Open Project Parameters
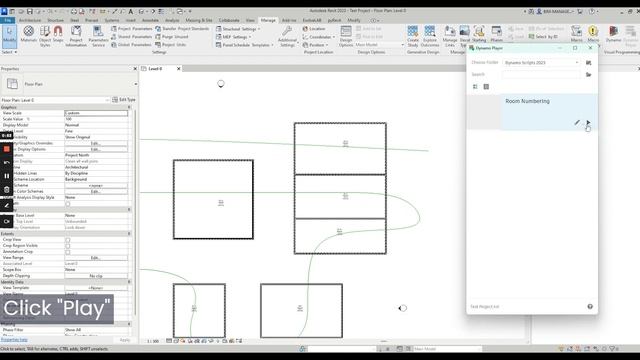Screen dimensions: 640x360 (x=131, y=29)
